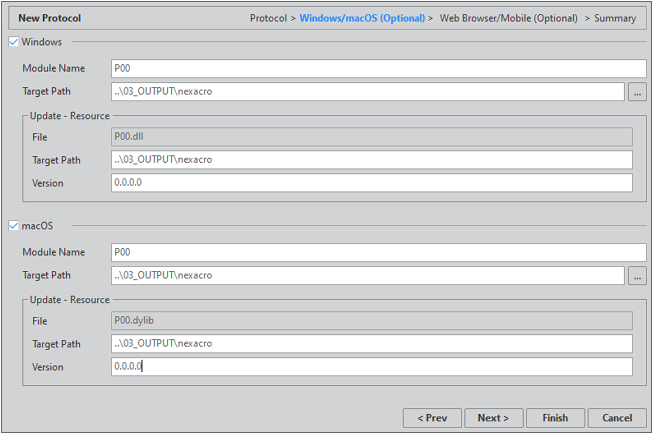Image resolution: width=652 pixels, height=433 pixels.
Task: Click the macOS Version field
Action: tap(371, 367)
